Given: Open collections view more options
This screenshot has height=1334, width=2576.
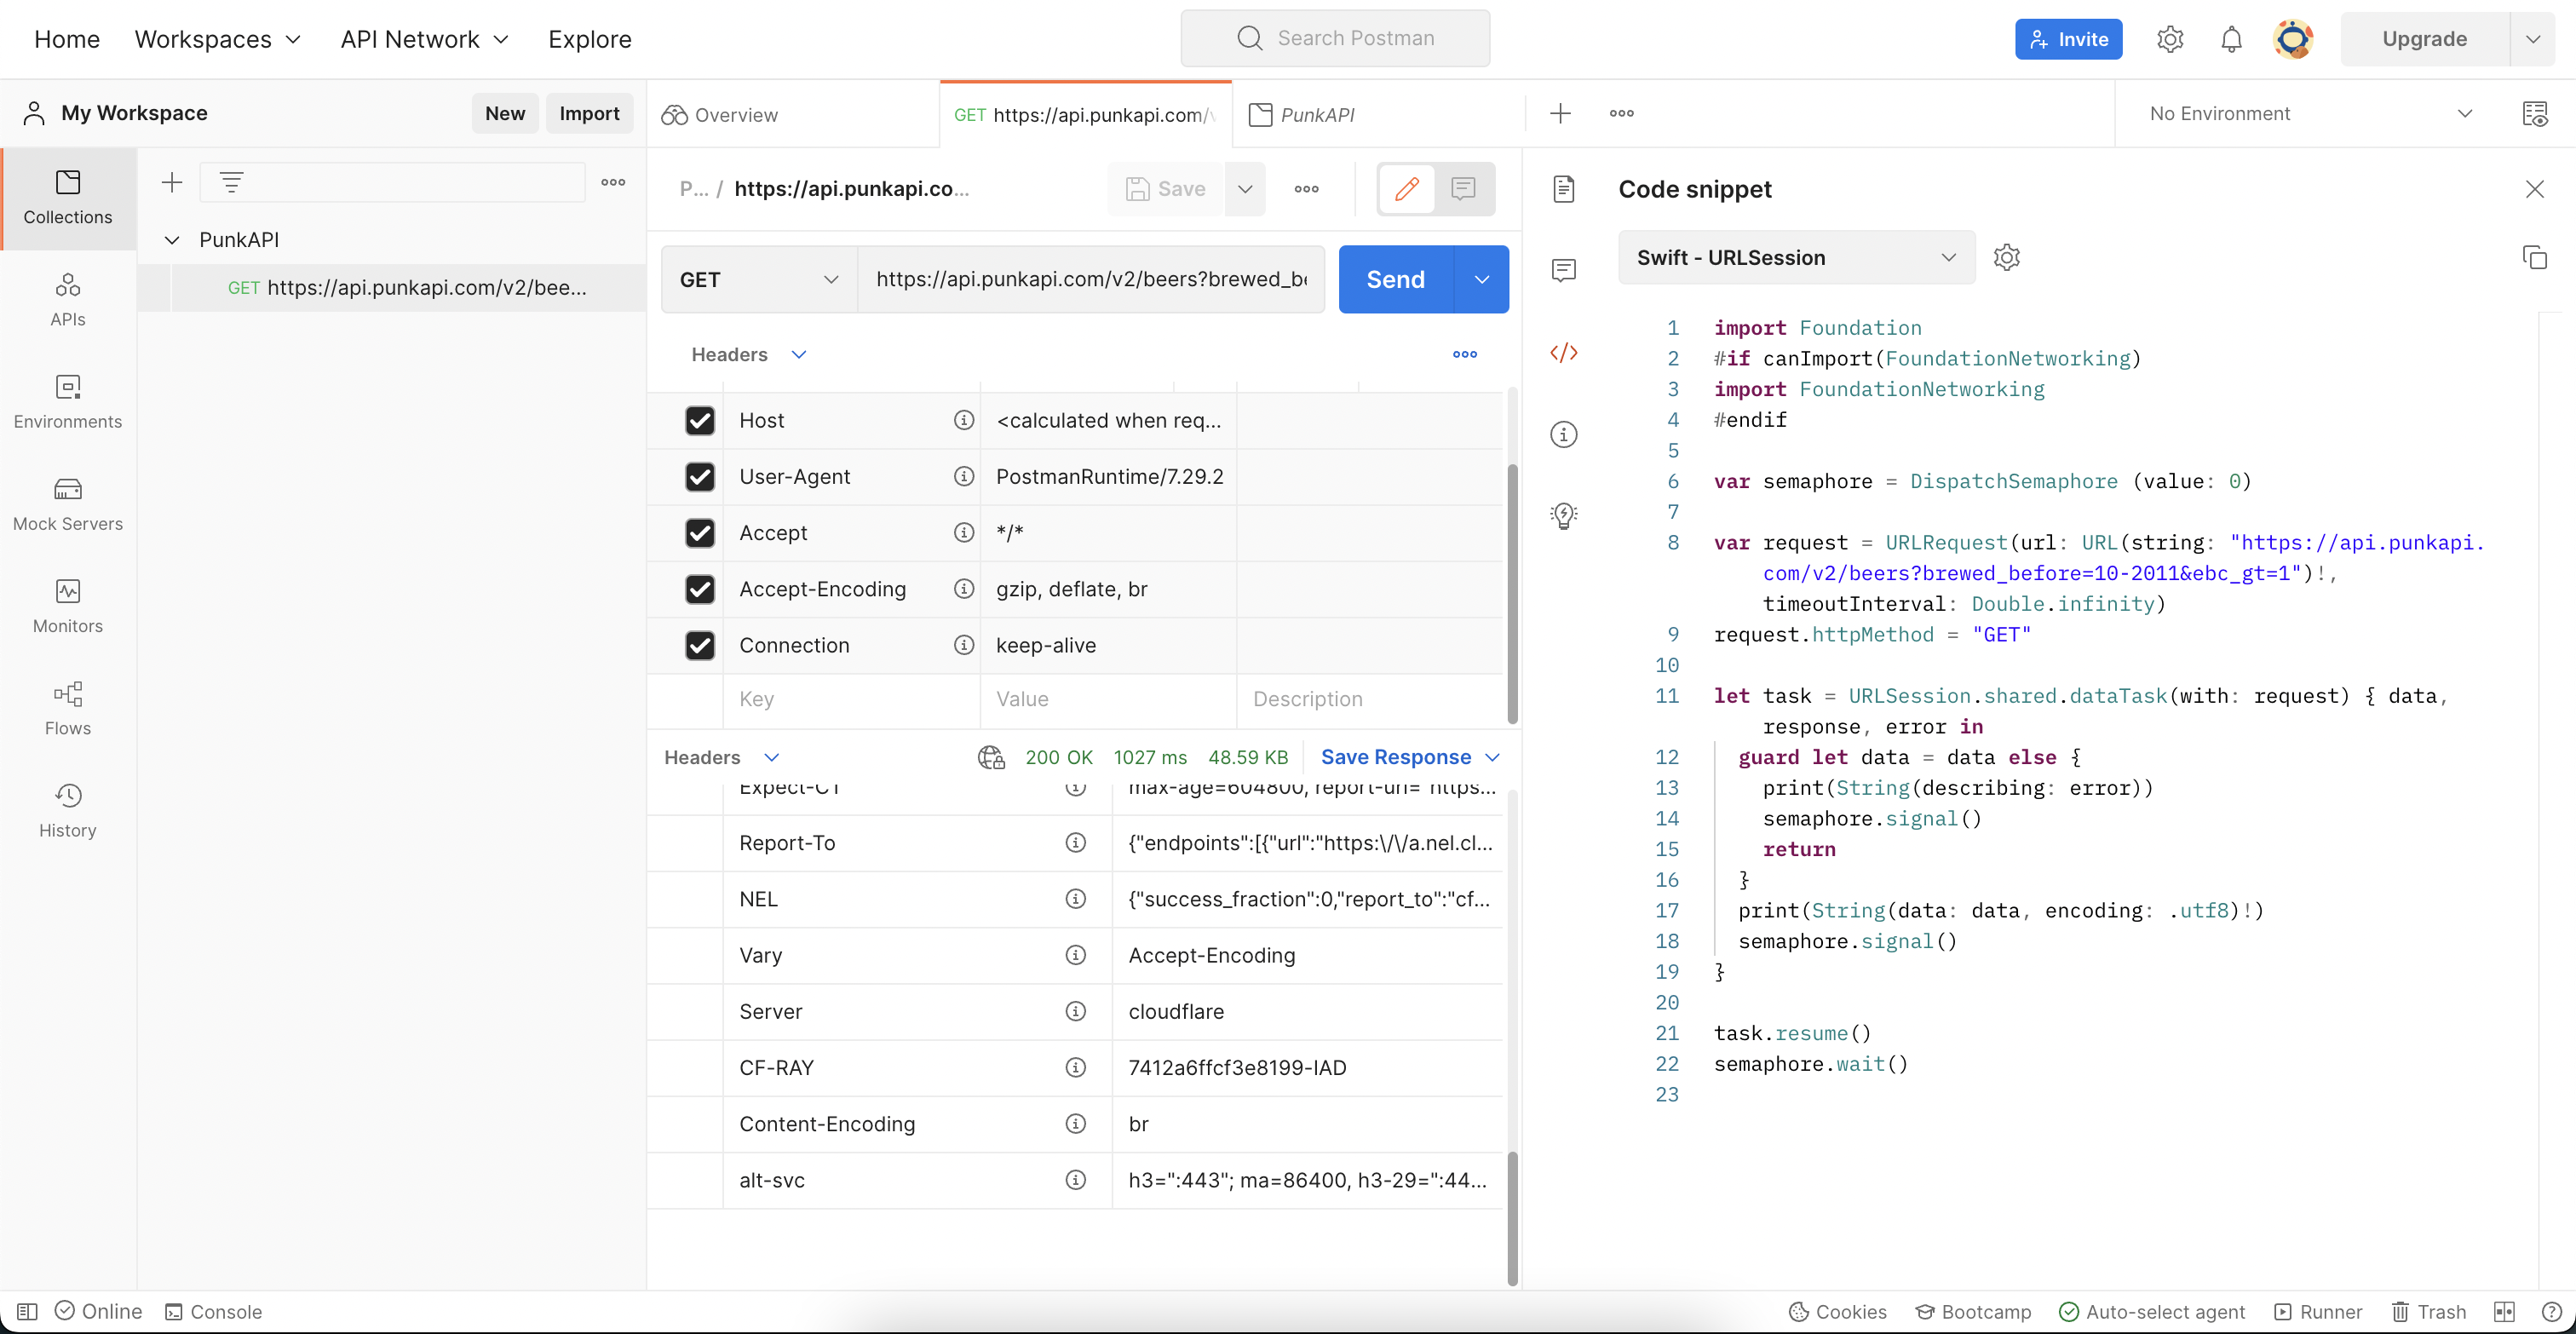Looking at the screenshot, I should [x=613, y=182].
